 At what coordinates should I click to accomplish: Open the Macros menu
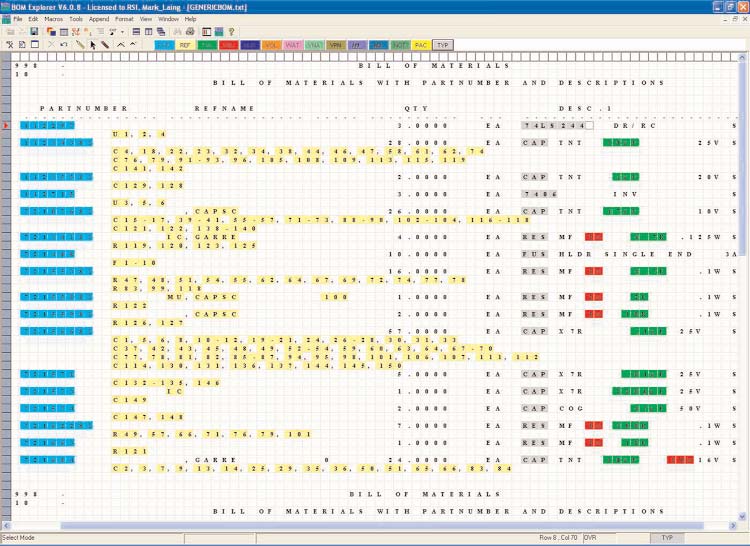coord(54,19)
